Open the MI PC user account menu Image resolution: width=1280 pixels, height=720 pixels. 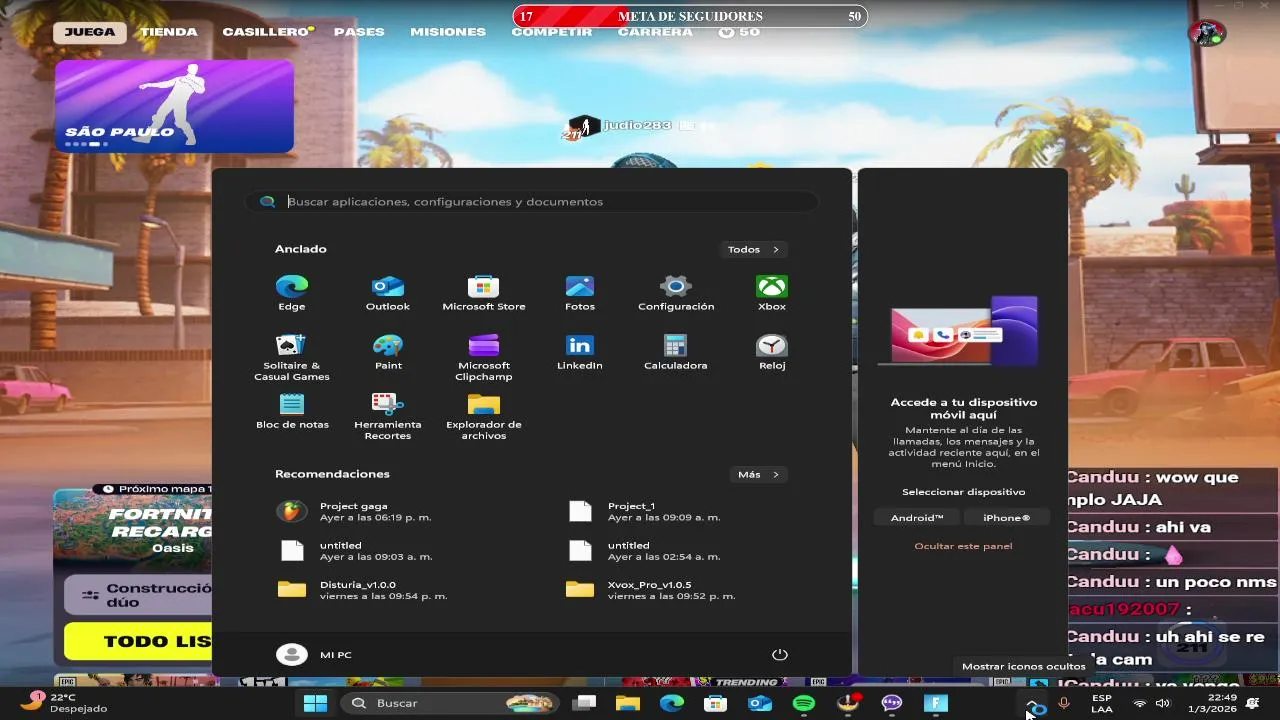(314, 655)
